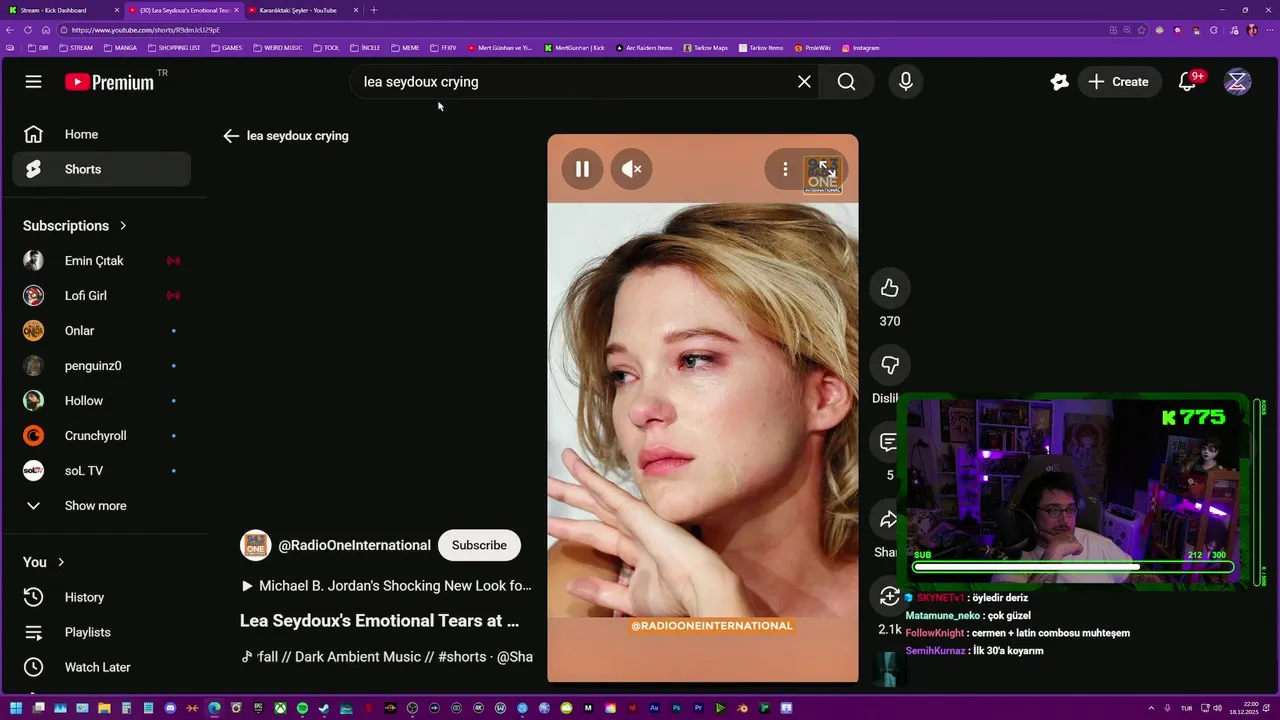Open Discord from the taskbar
Image resolution: width=1280 pixels, height=720 pixels.
pyautogui.click(x=171, y=708)
